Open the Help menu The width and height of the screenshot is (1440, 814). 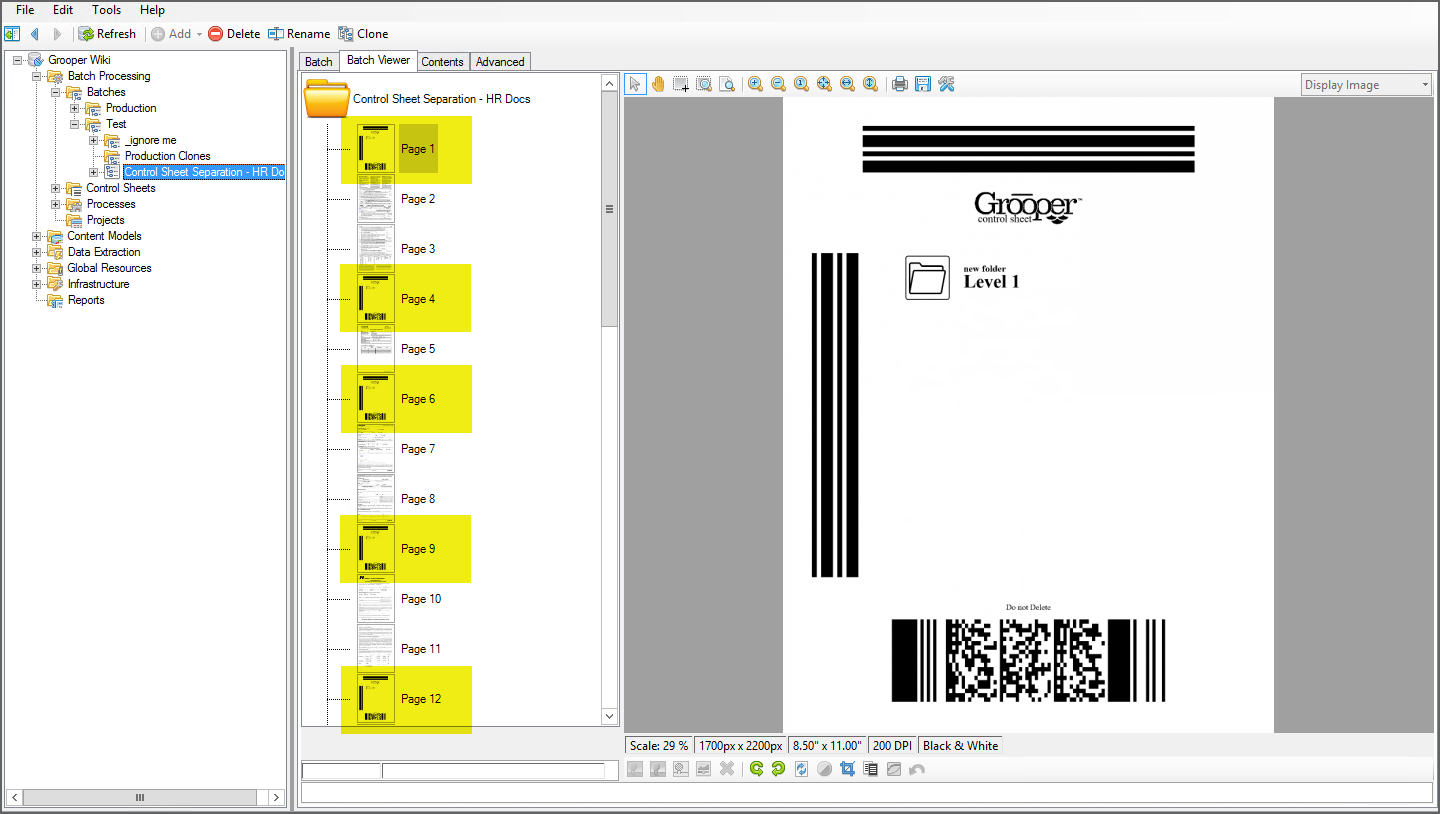152,10
